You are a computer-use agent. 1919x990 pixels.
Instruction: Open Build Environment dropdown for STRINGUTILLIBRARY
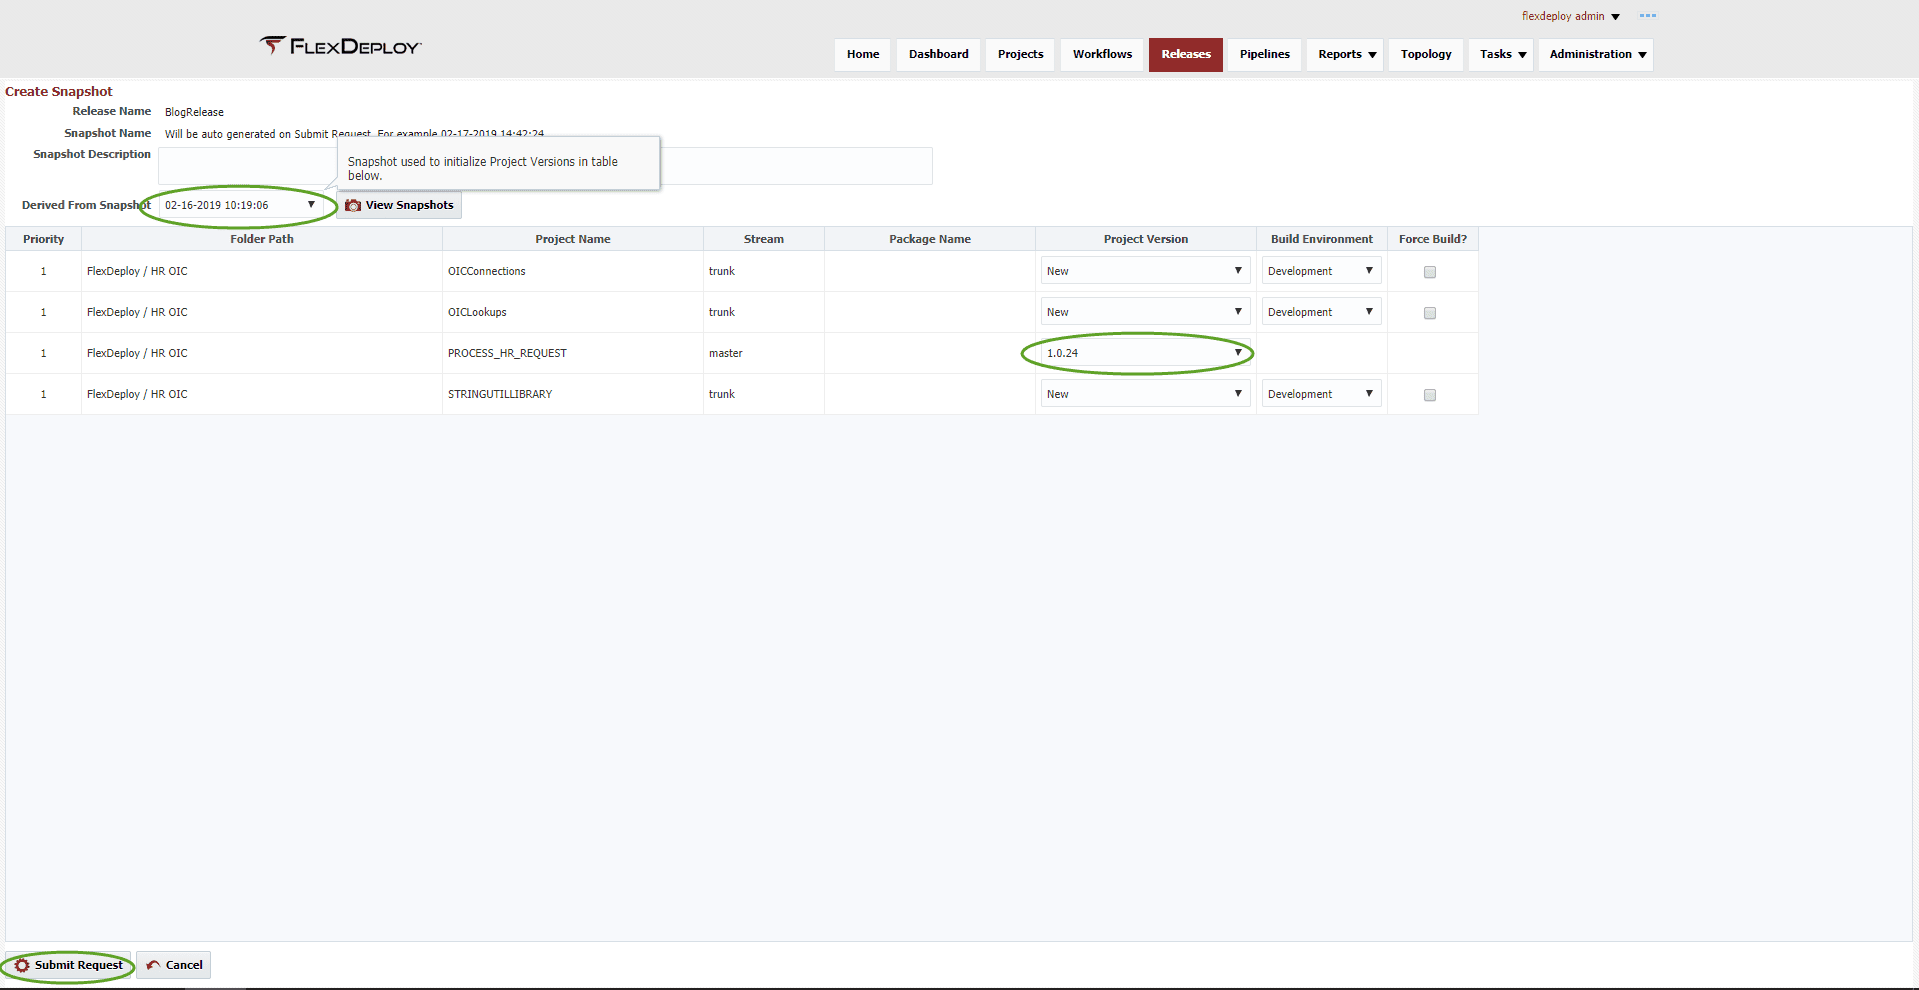pos(1321,394)
